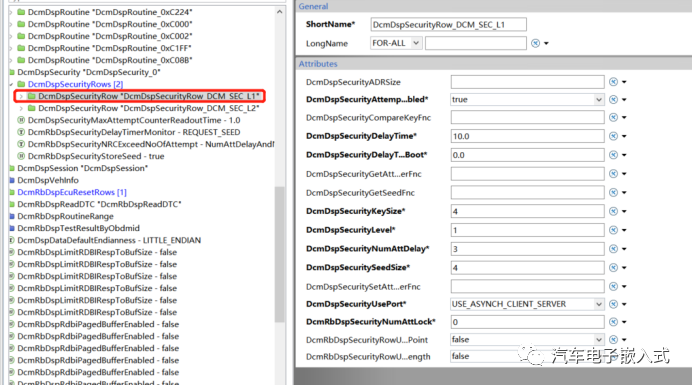Click the tree panel vertical scrollbar thumb
692x386 pixels.
click(x=279, y=255)
